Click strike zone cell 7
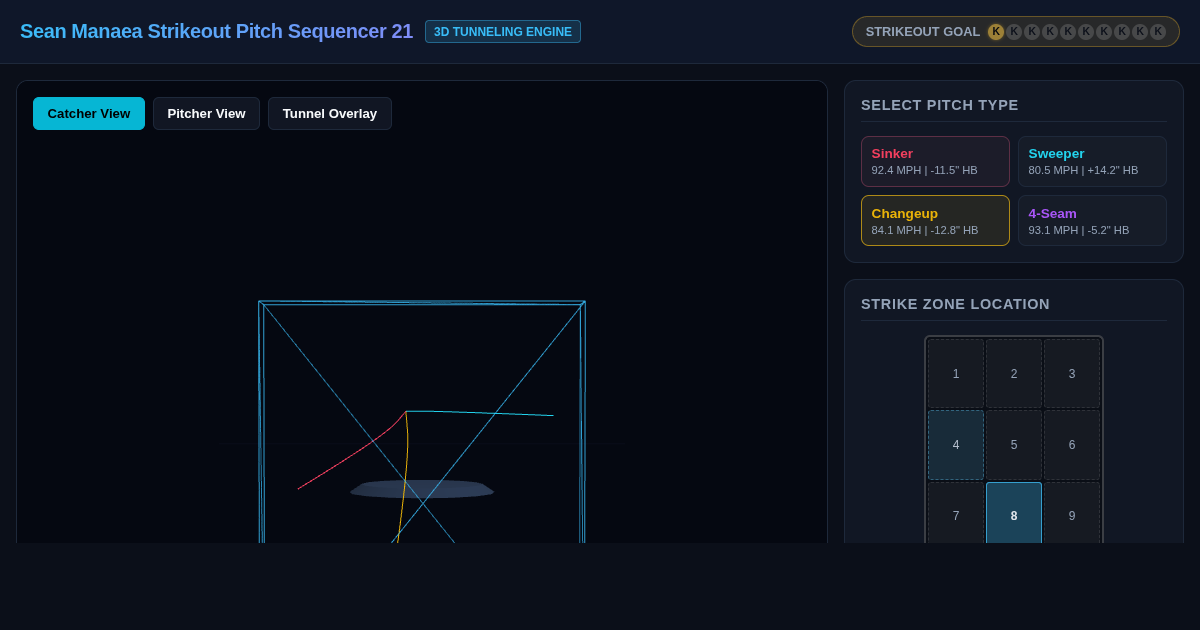The image size is (1200, 630). pyautogui.click(x=956, y=513)
